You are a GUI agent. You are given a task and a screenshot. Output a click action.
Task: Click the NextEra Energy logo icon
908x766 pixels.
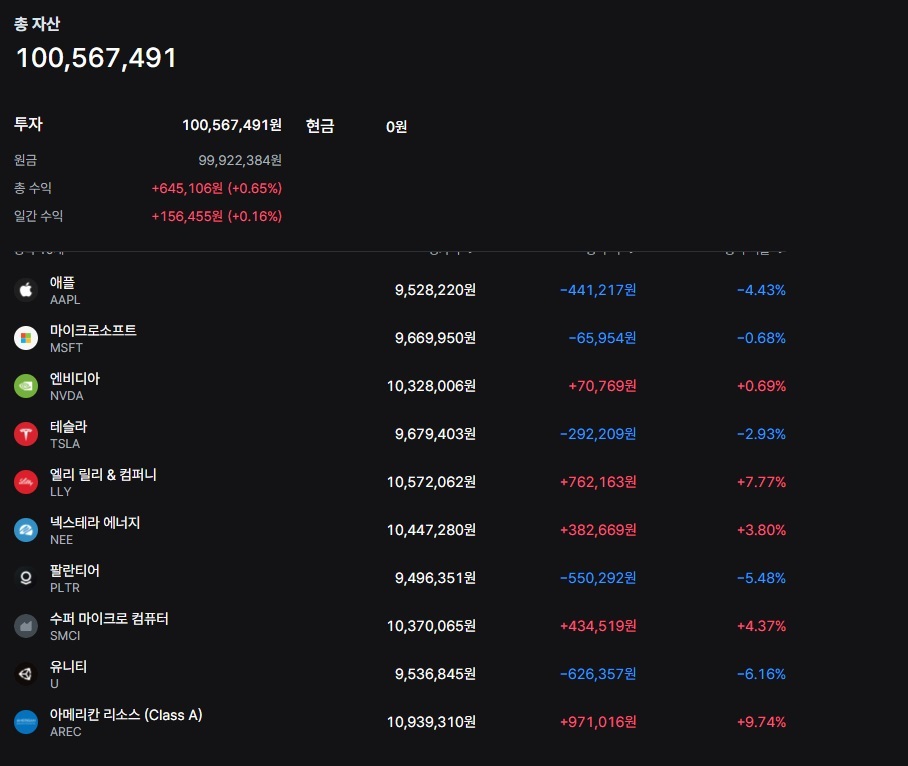(25, 530)
